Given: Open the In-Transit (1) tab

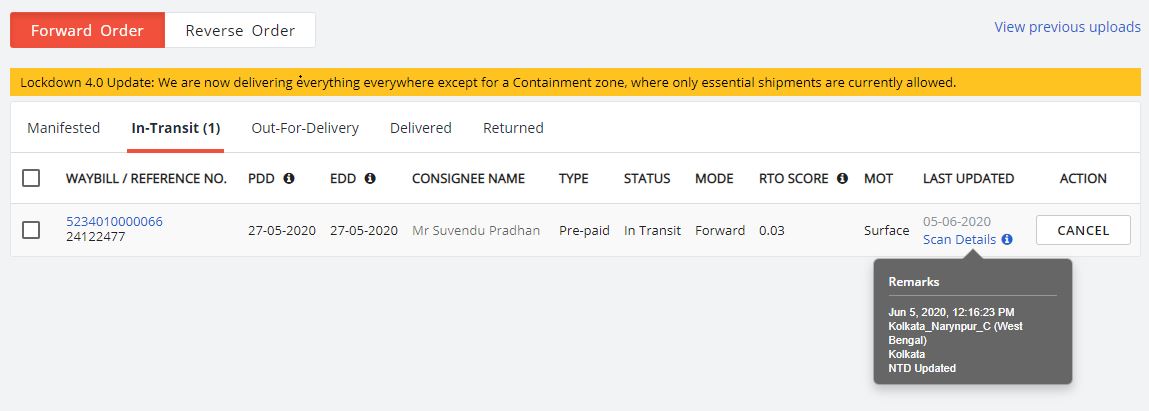Looking at the screenshot, I should 176,128.
